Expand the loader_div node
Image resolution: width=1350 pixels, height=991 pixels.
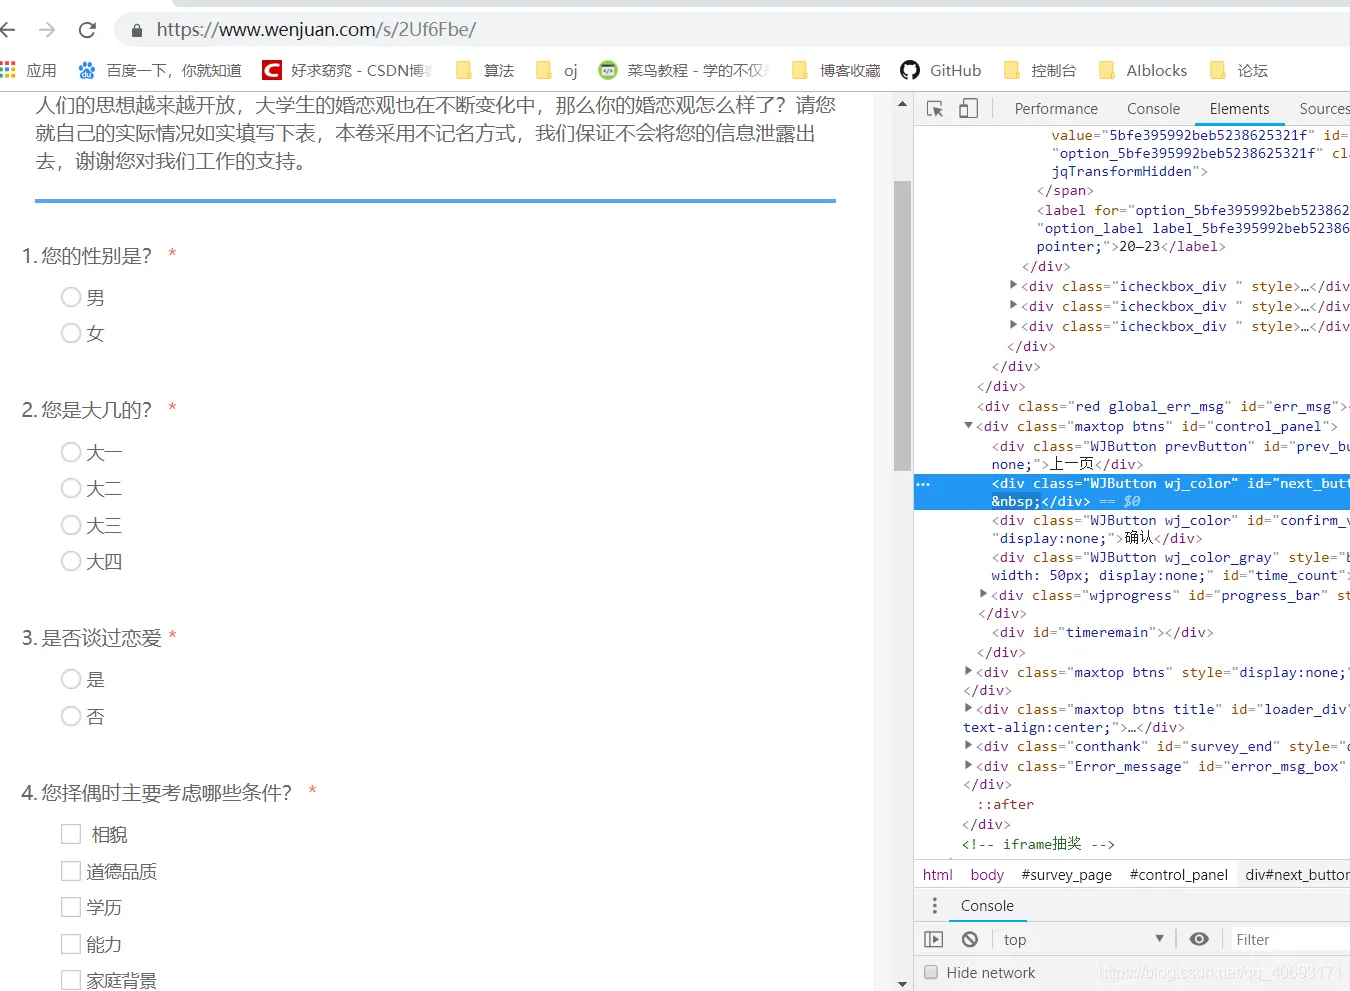coord(968,708)
